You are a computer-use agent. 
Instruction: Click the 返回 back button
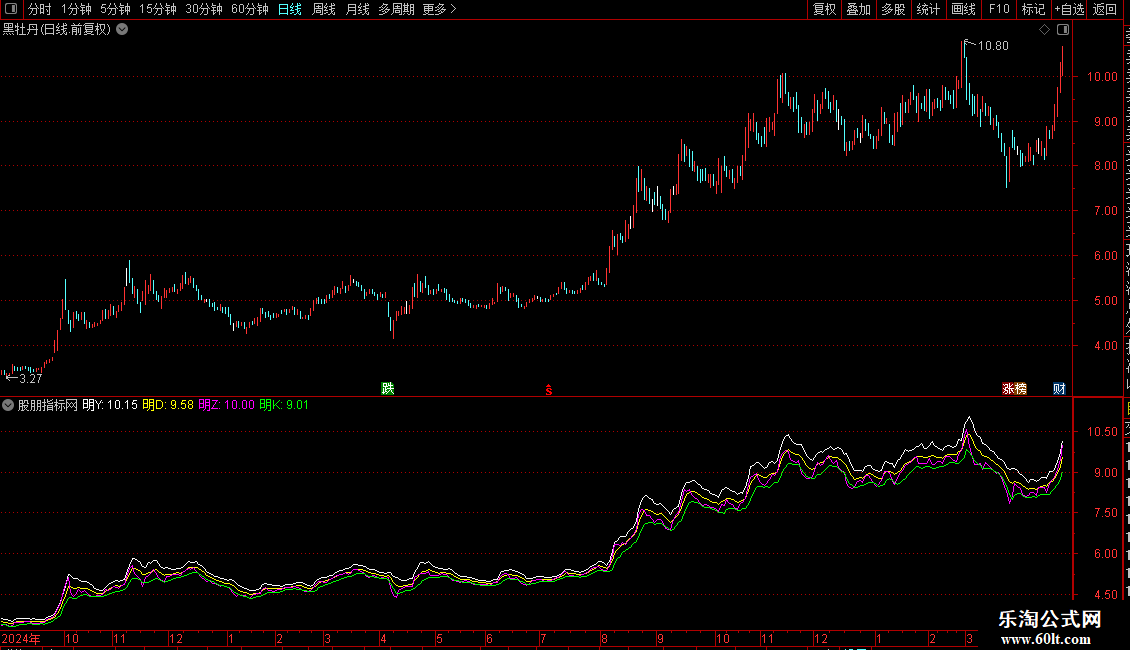[x=1105, y=9]
